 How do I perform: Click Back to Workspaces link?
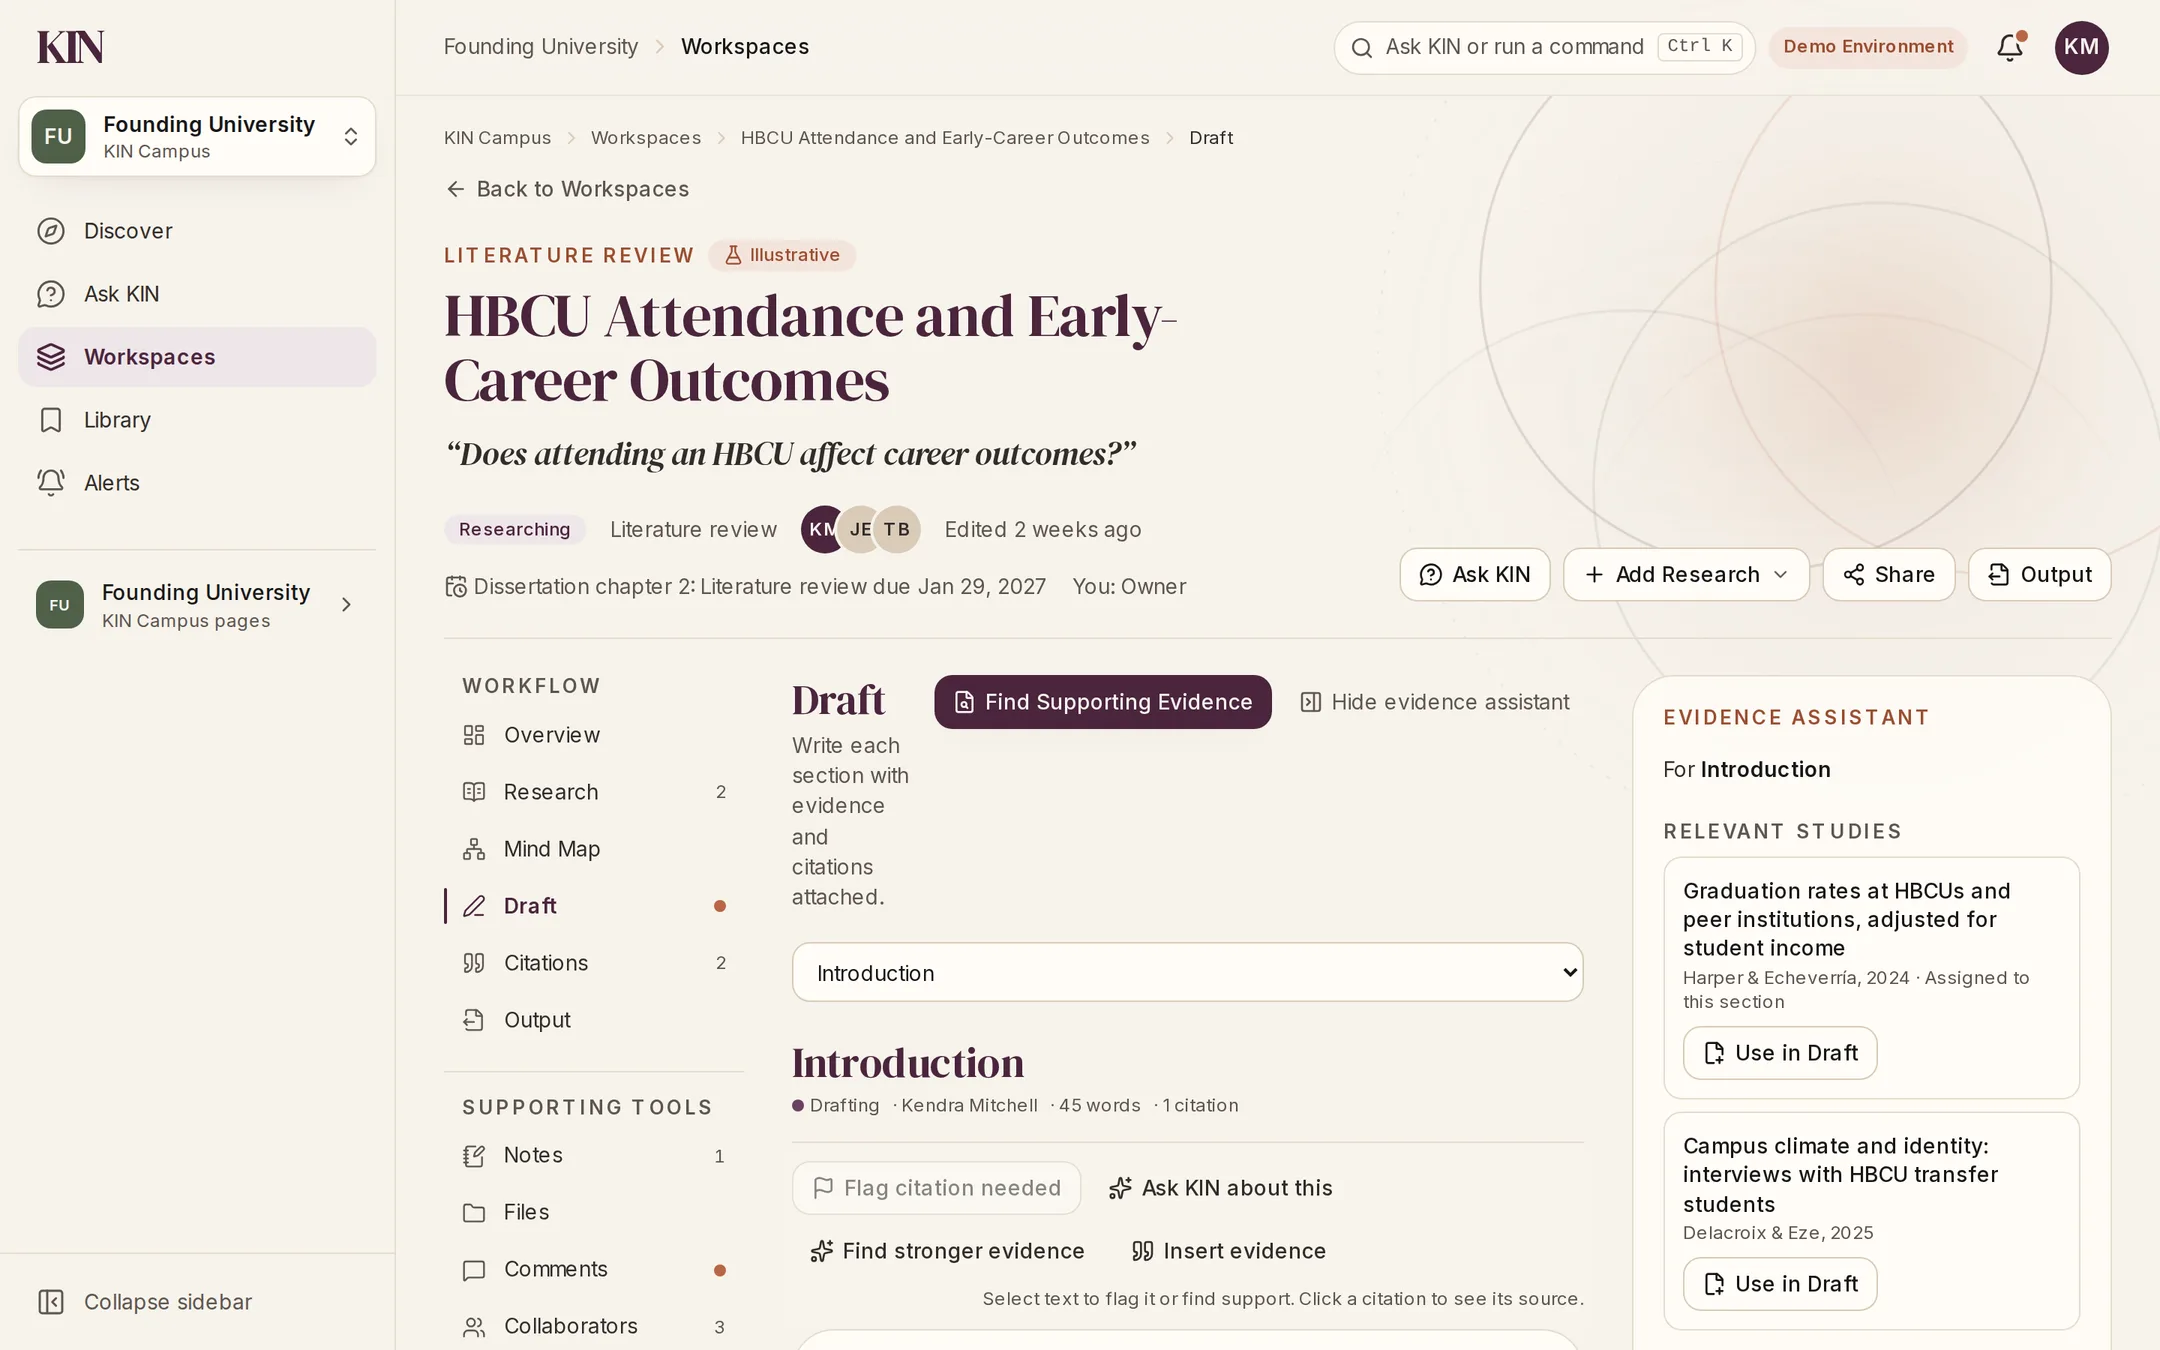(567, 189)
